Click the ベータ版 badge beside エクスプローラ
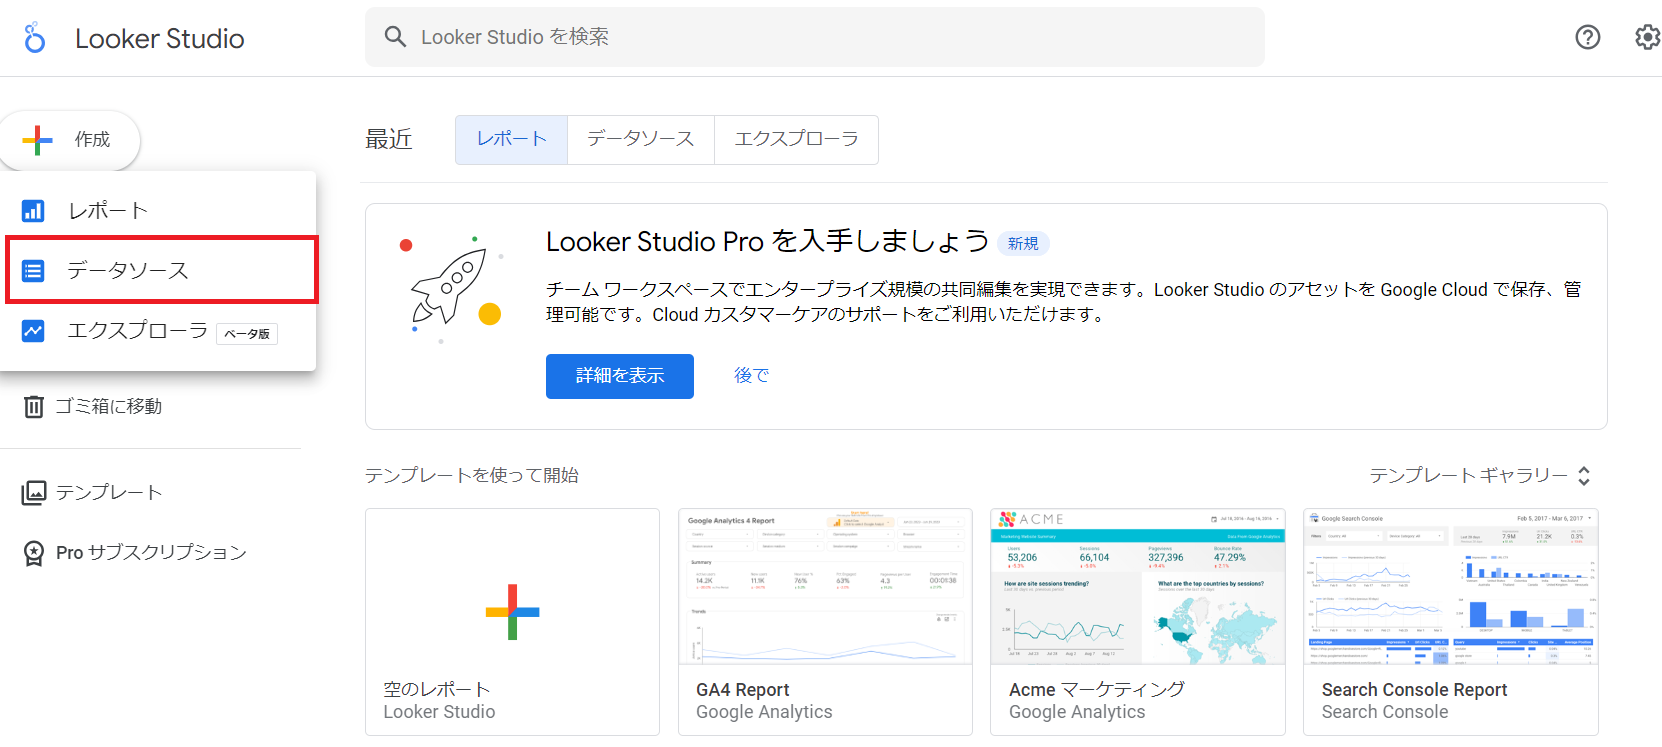Image resolution: width=1662 pixels, height=747 pixels. 247,334
